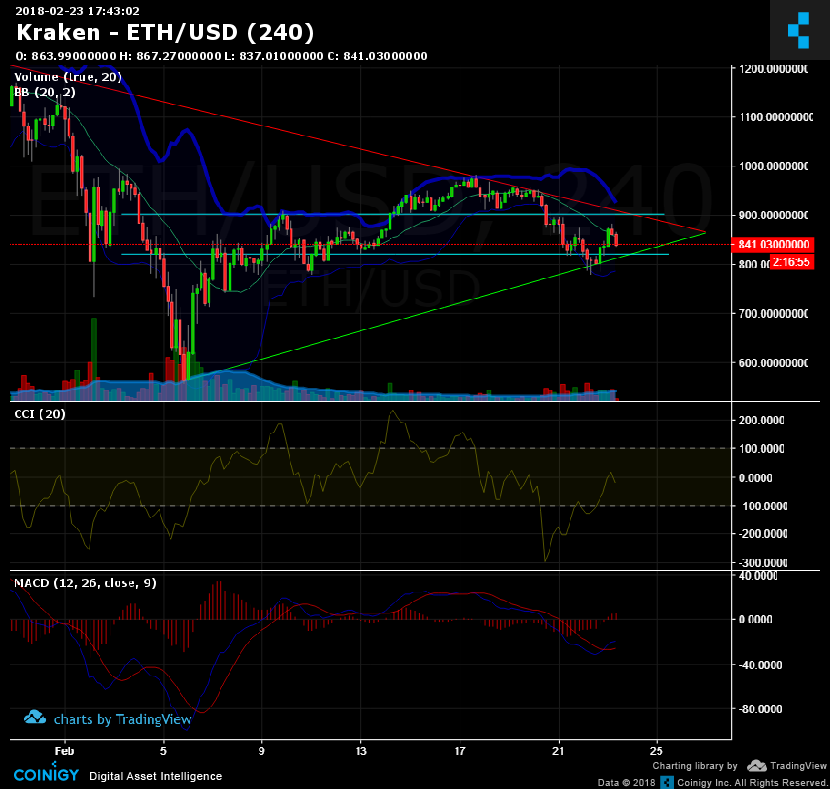Click the Coinigy logo in the top corner
The width and height of the screenshot is (830, 789).
(799, 30)
